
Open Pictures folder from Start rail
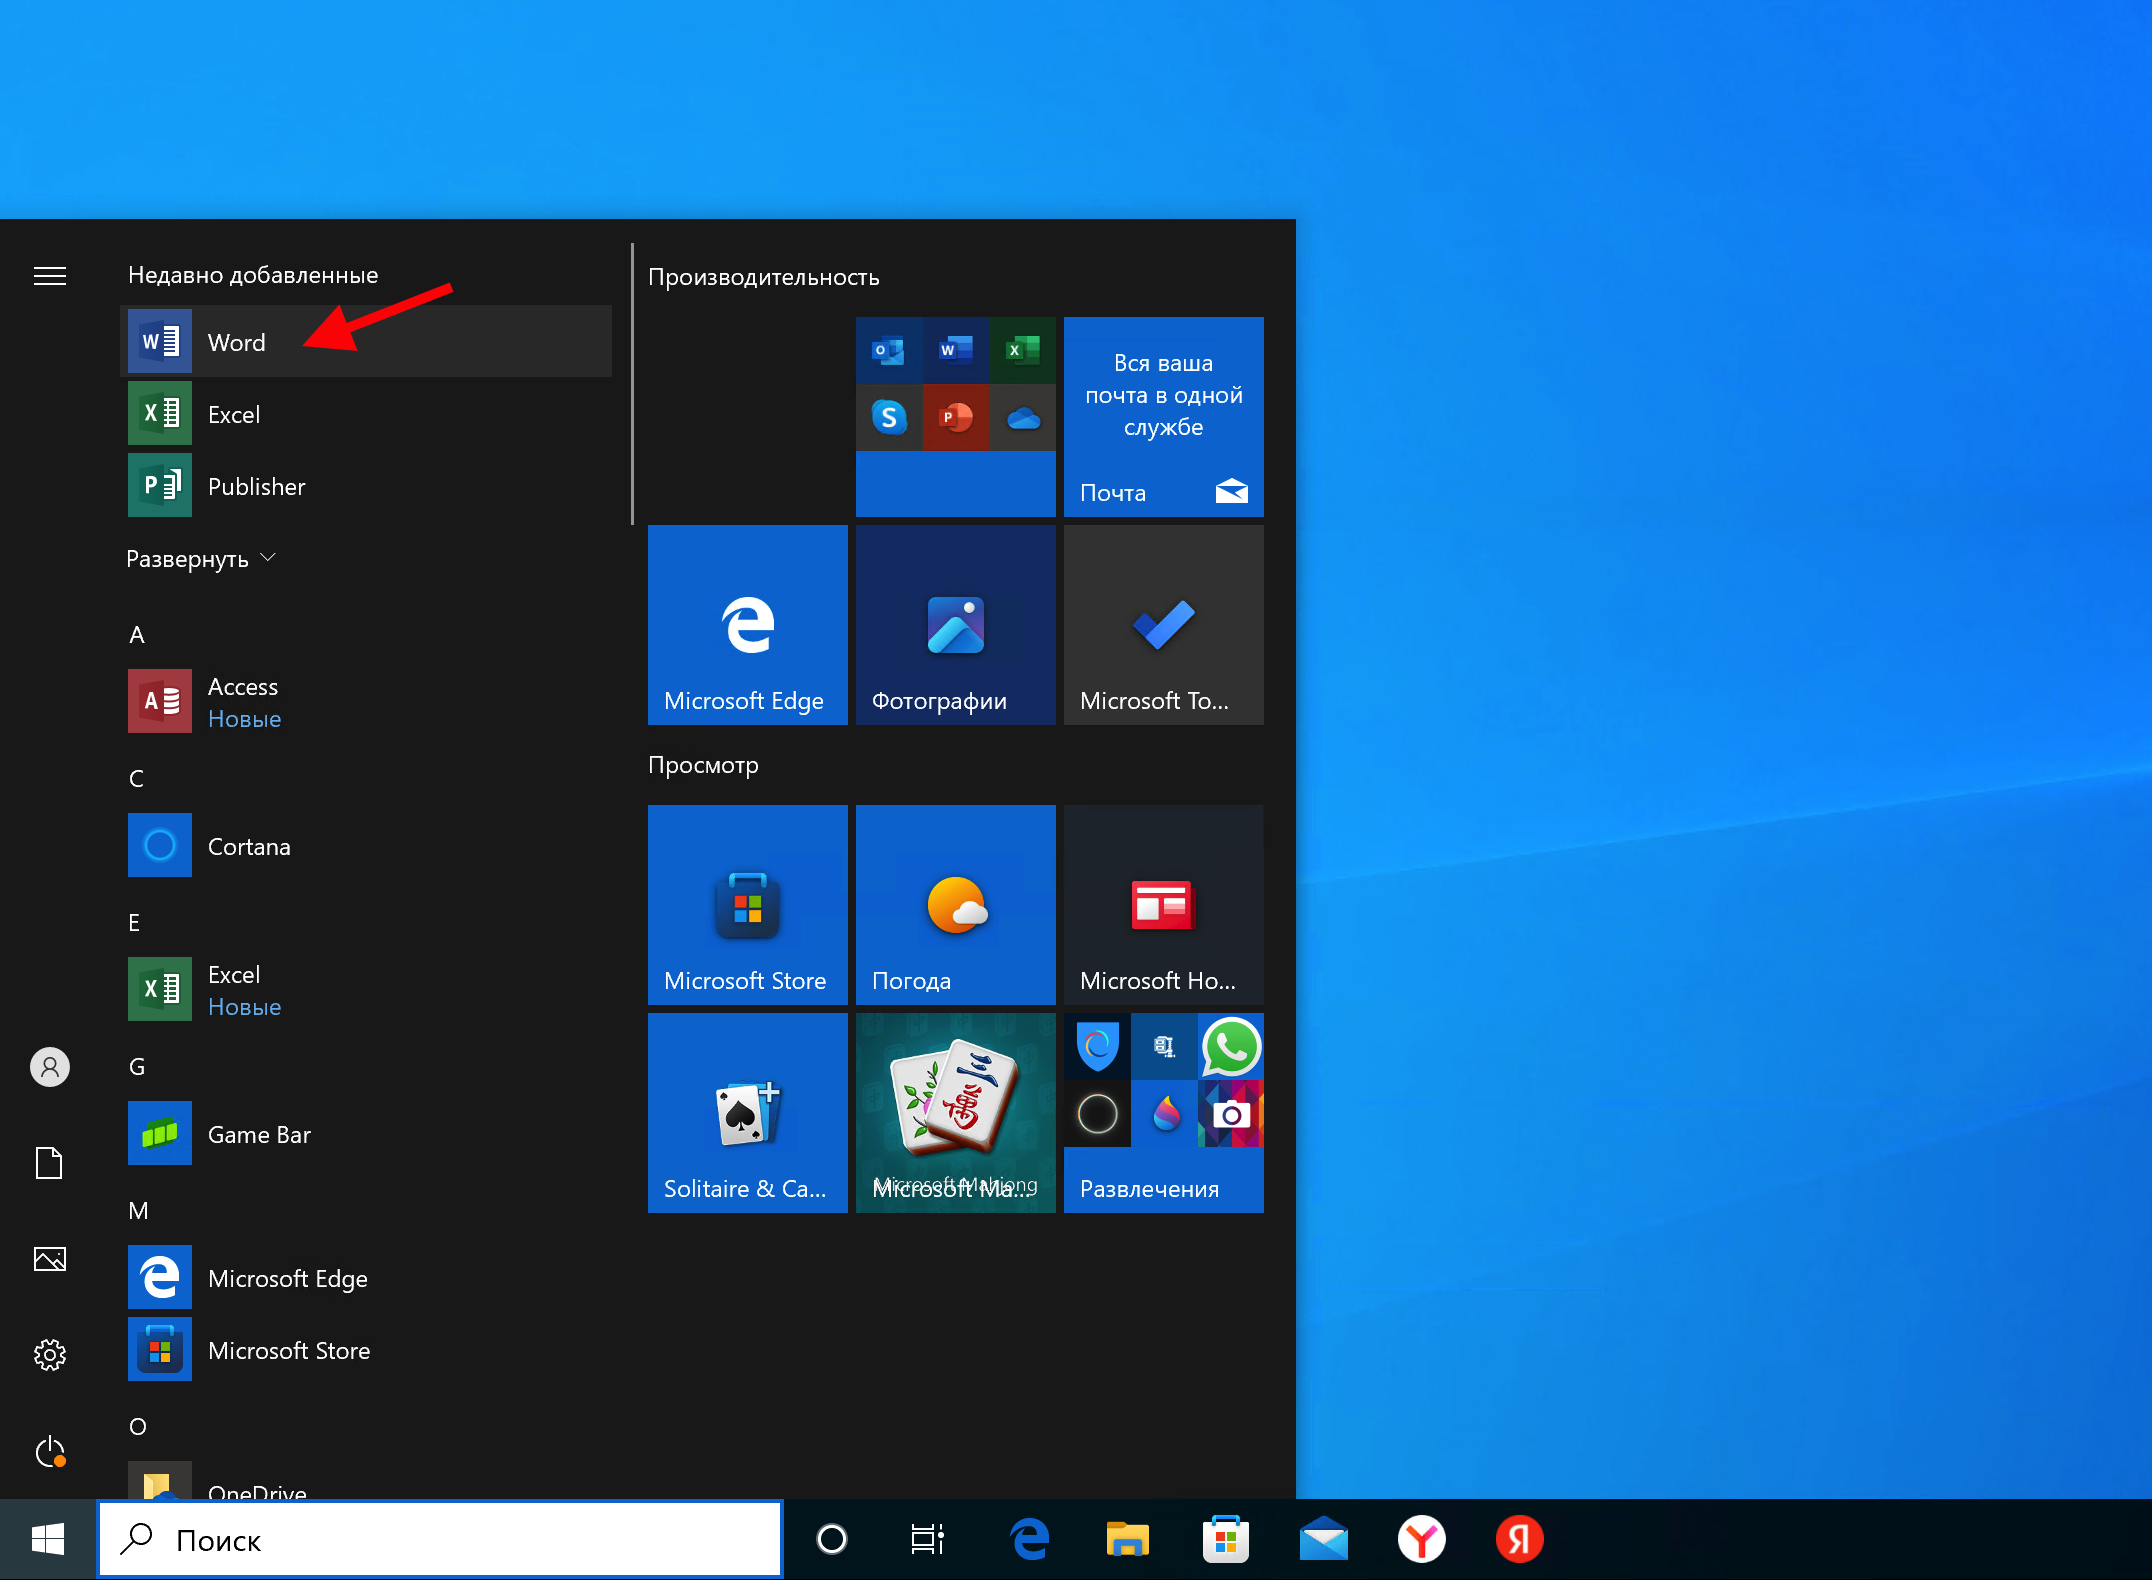click(x=50, y=1259)
